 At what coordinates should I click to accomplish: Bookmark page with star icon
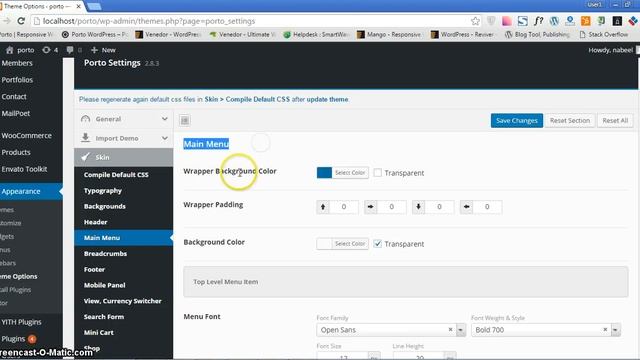[x=475, y=21]
